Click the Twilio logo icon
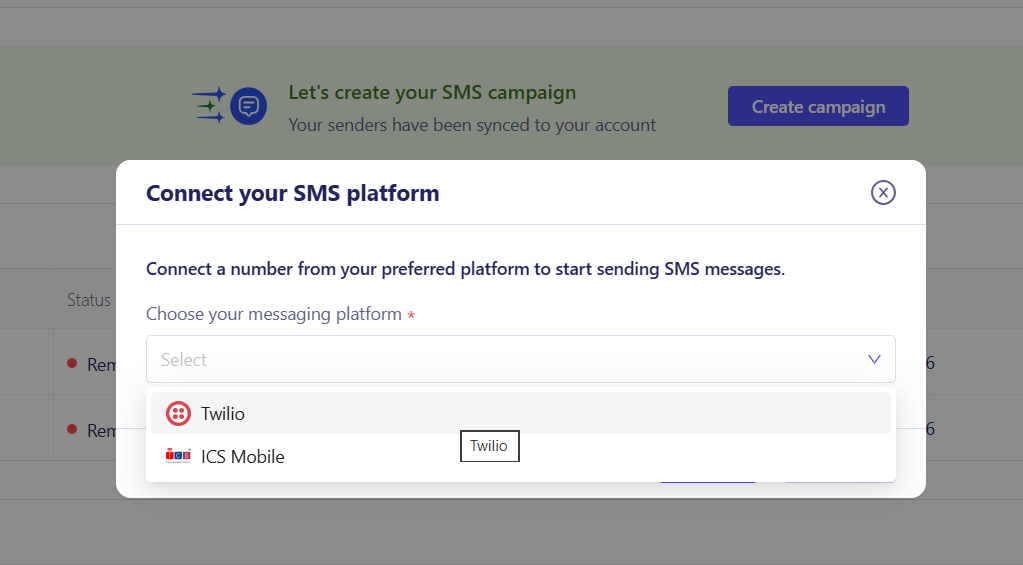 pyautogui.click(x=178, y=414)
